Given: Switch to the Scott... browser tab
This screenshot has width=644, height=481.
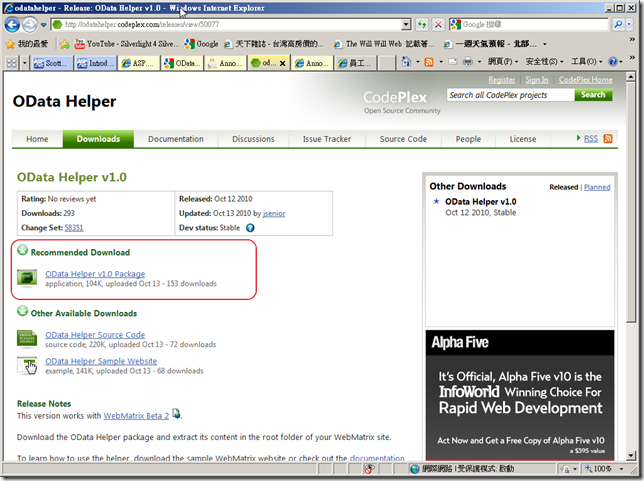Looking at the screenshot, I should click(52, 63).
